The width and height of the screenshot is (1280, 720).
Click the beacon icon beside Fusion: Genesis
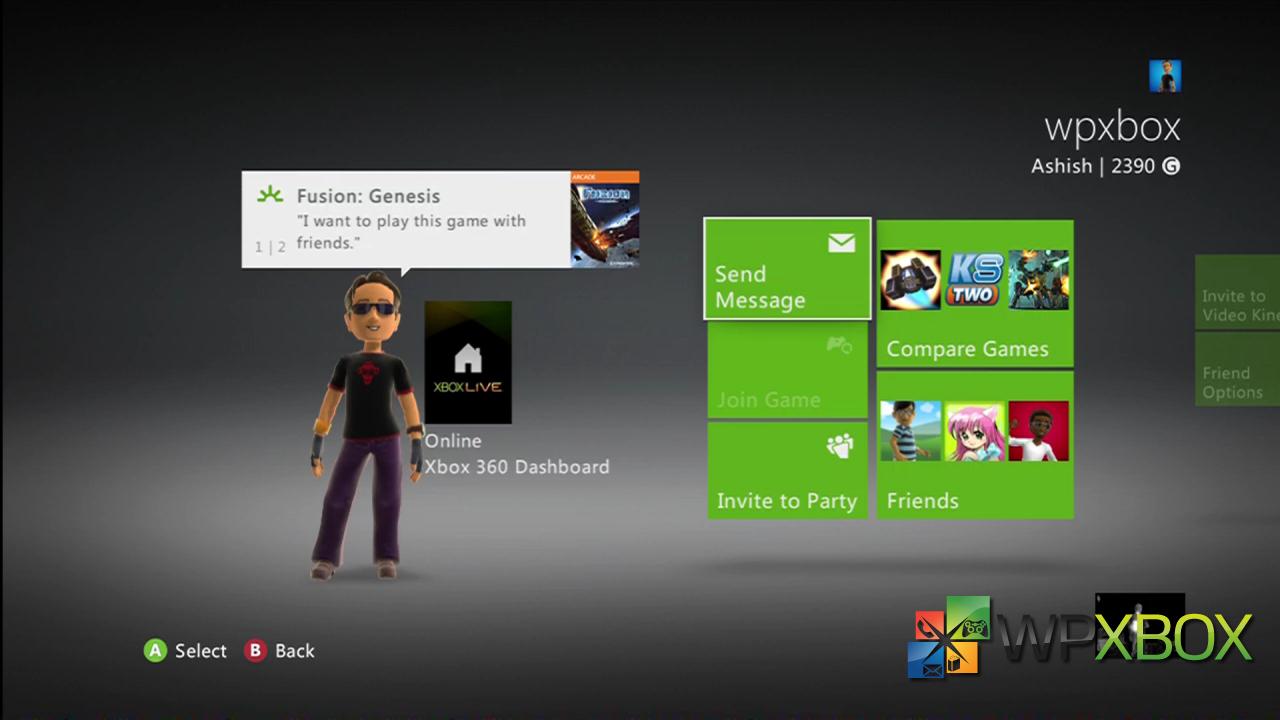click(270, 195)
